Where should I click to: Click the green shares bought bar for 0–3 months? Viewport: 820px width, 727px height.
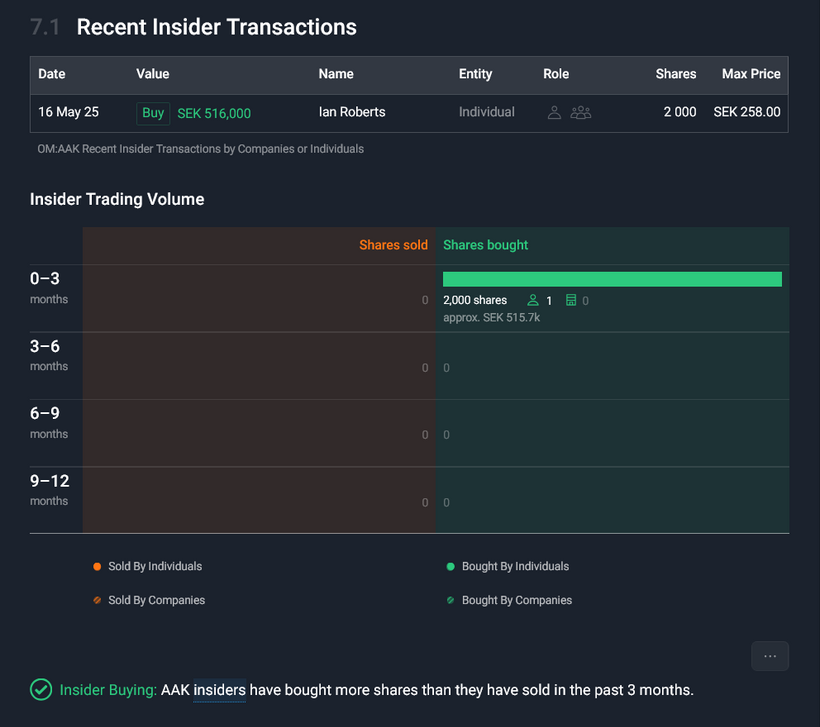tap(612, 279)
